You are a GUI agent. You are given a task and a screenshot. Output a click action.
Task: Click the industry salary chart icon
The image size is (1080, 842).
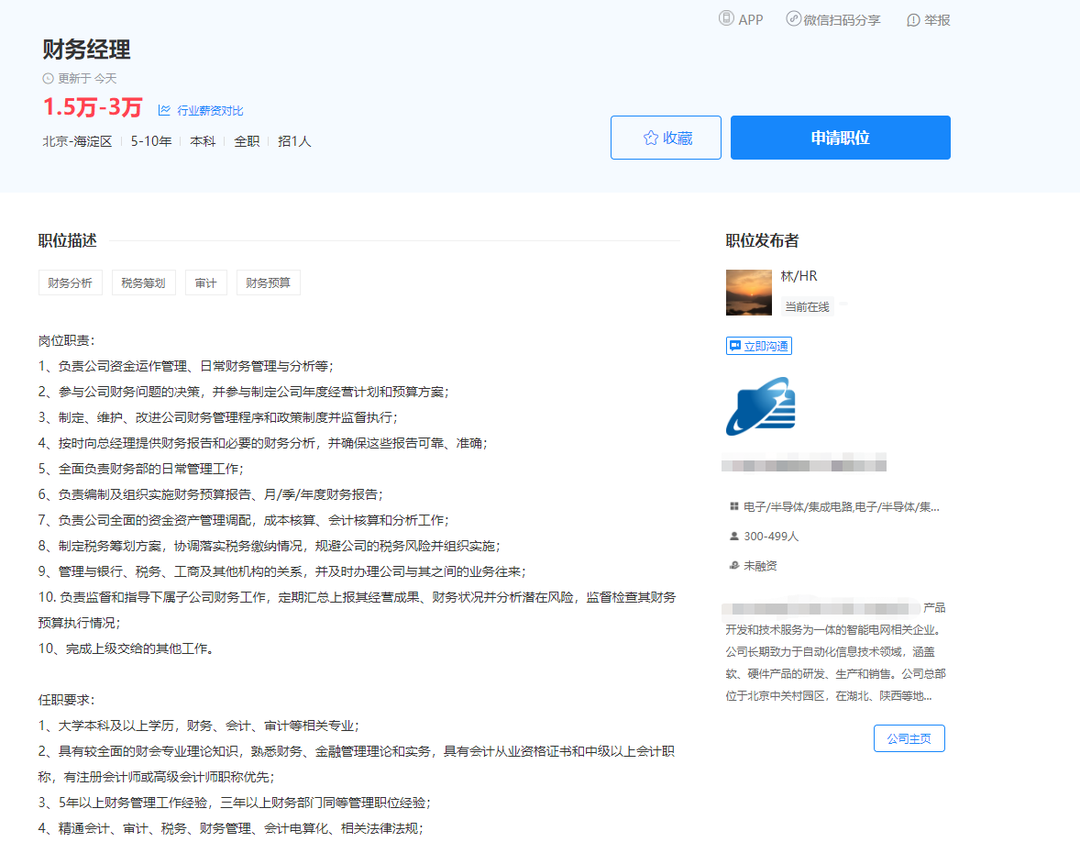click(x=164, y=110)
